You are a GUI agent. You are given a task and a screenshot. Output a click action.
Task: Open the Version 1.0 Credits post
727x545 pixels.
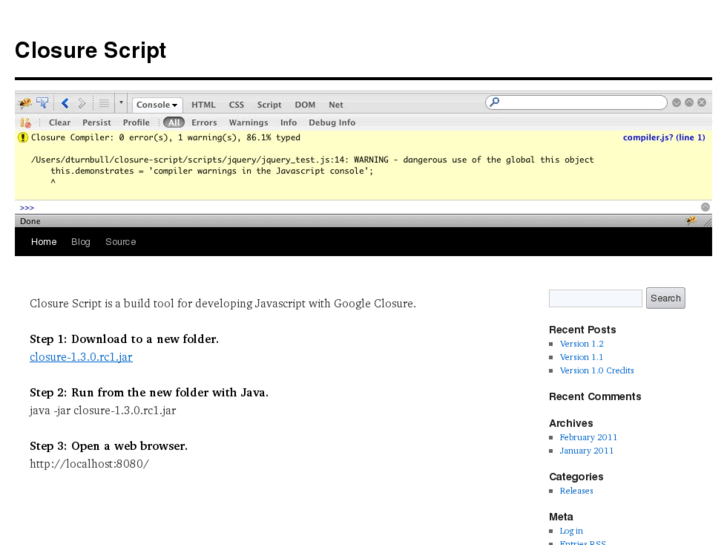point(597,371)
